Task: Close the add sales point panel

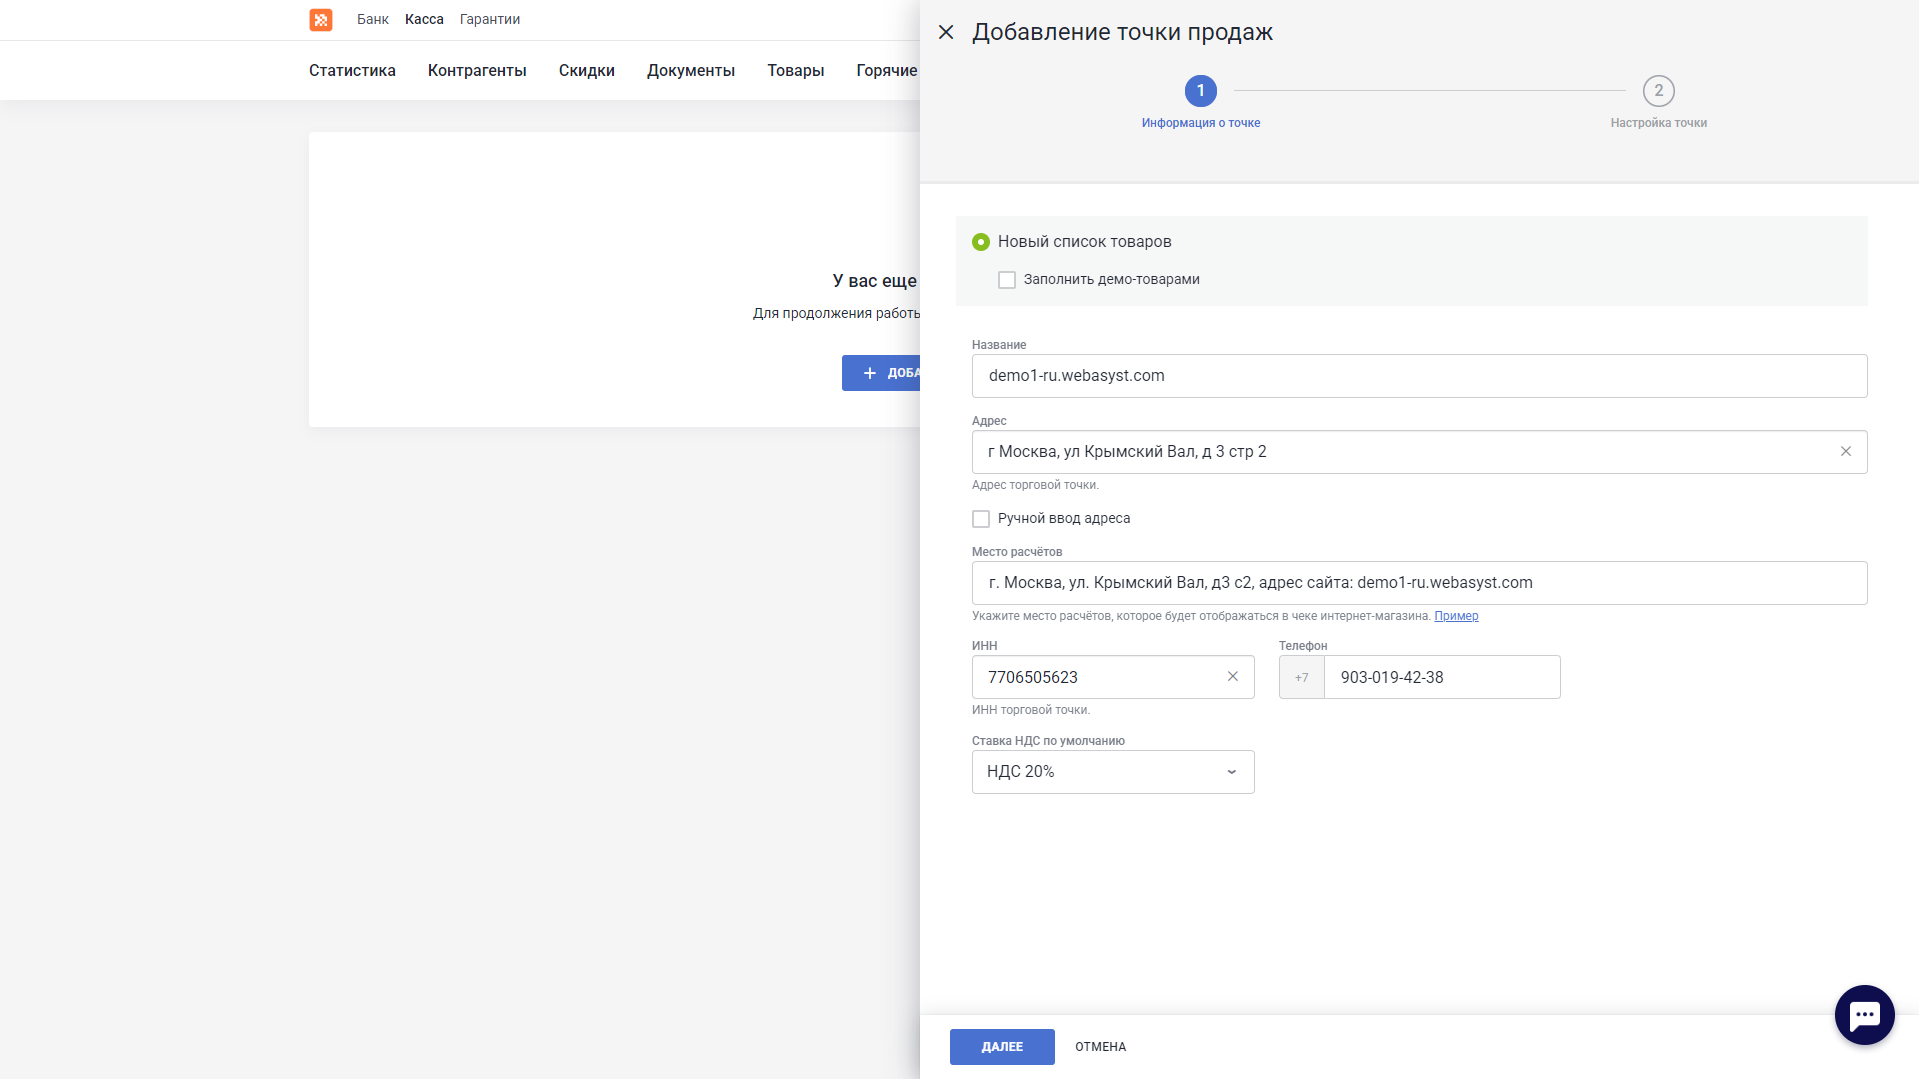Action: [946, 32]
